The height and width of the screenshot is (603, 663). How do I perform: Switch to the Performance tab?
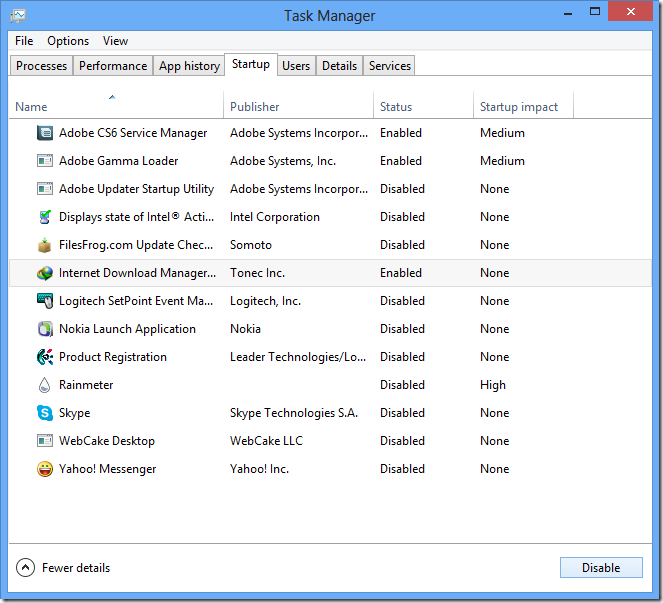click(113, 66)
